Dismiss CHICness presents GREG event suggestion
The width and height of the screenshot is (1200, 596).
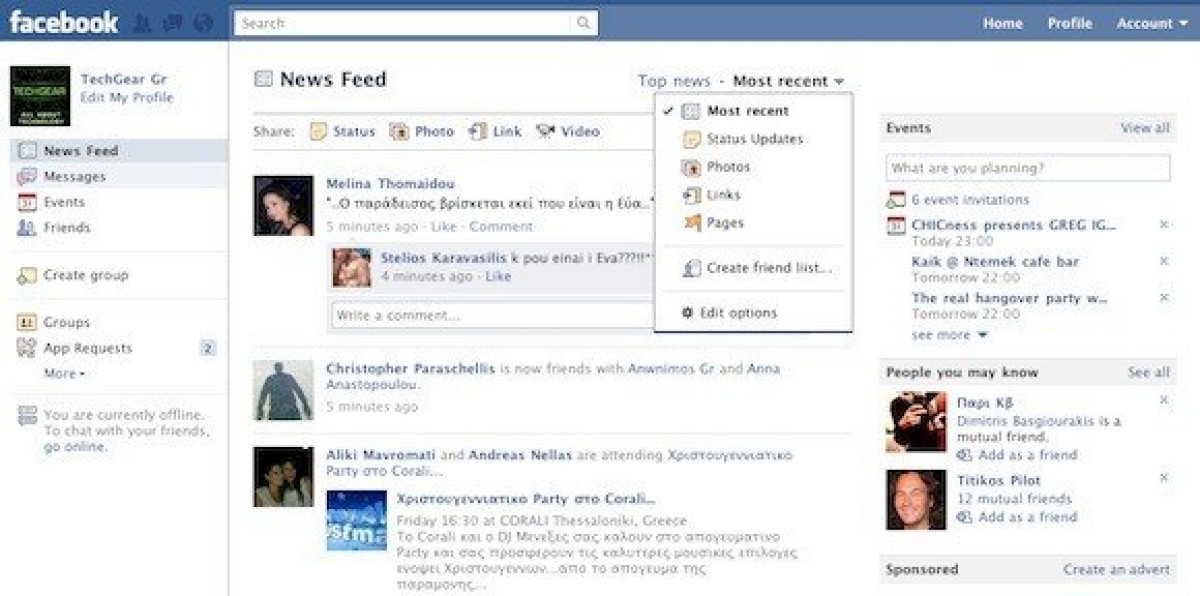[1164, 225]
